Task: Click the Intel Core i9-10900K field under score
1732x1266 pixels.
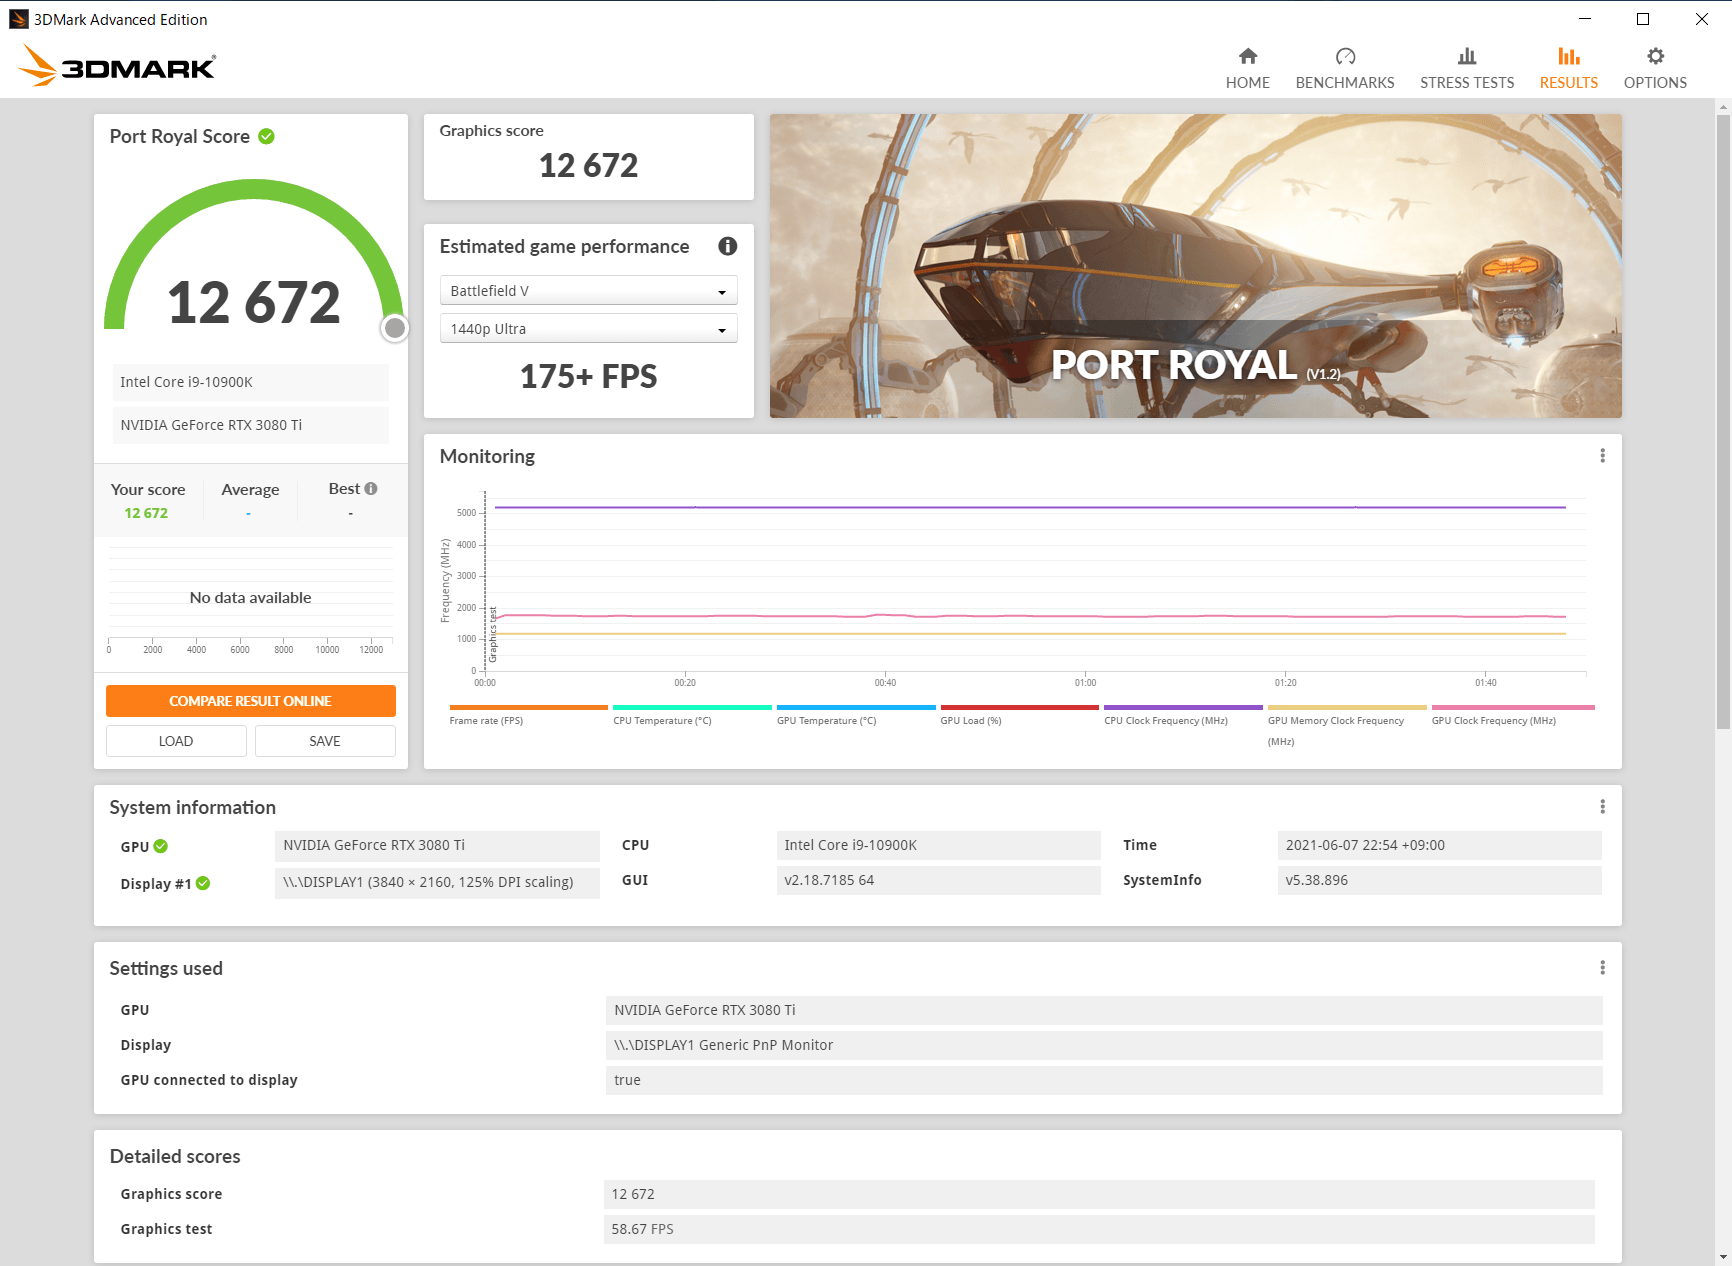Action: pyautogui.click(x=250, y=382)
